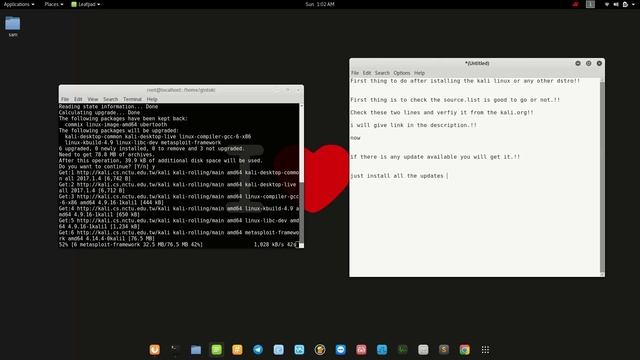The width and height of the screenshot is (640, 360).
Task: Click the volume speaker icon in top bar
Action: [x=616, y=4]
